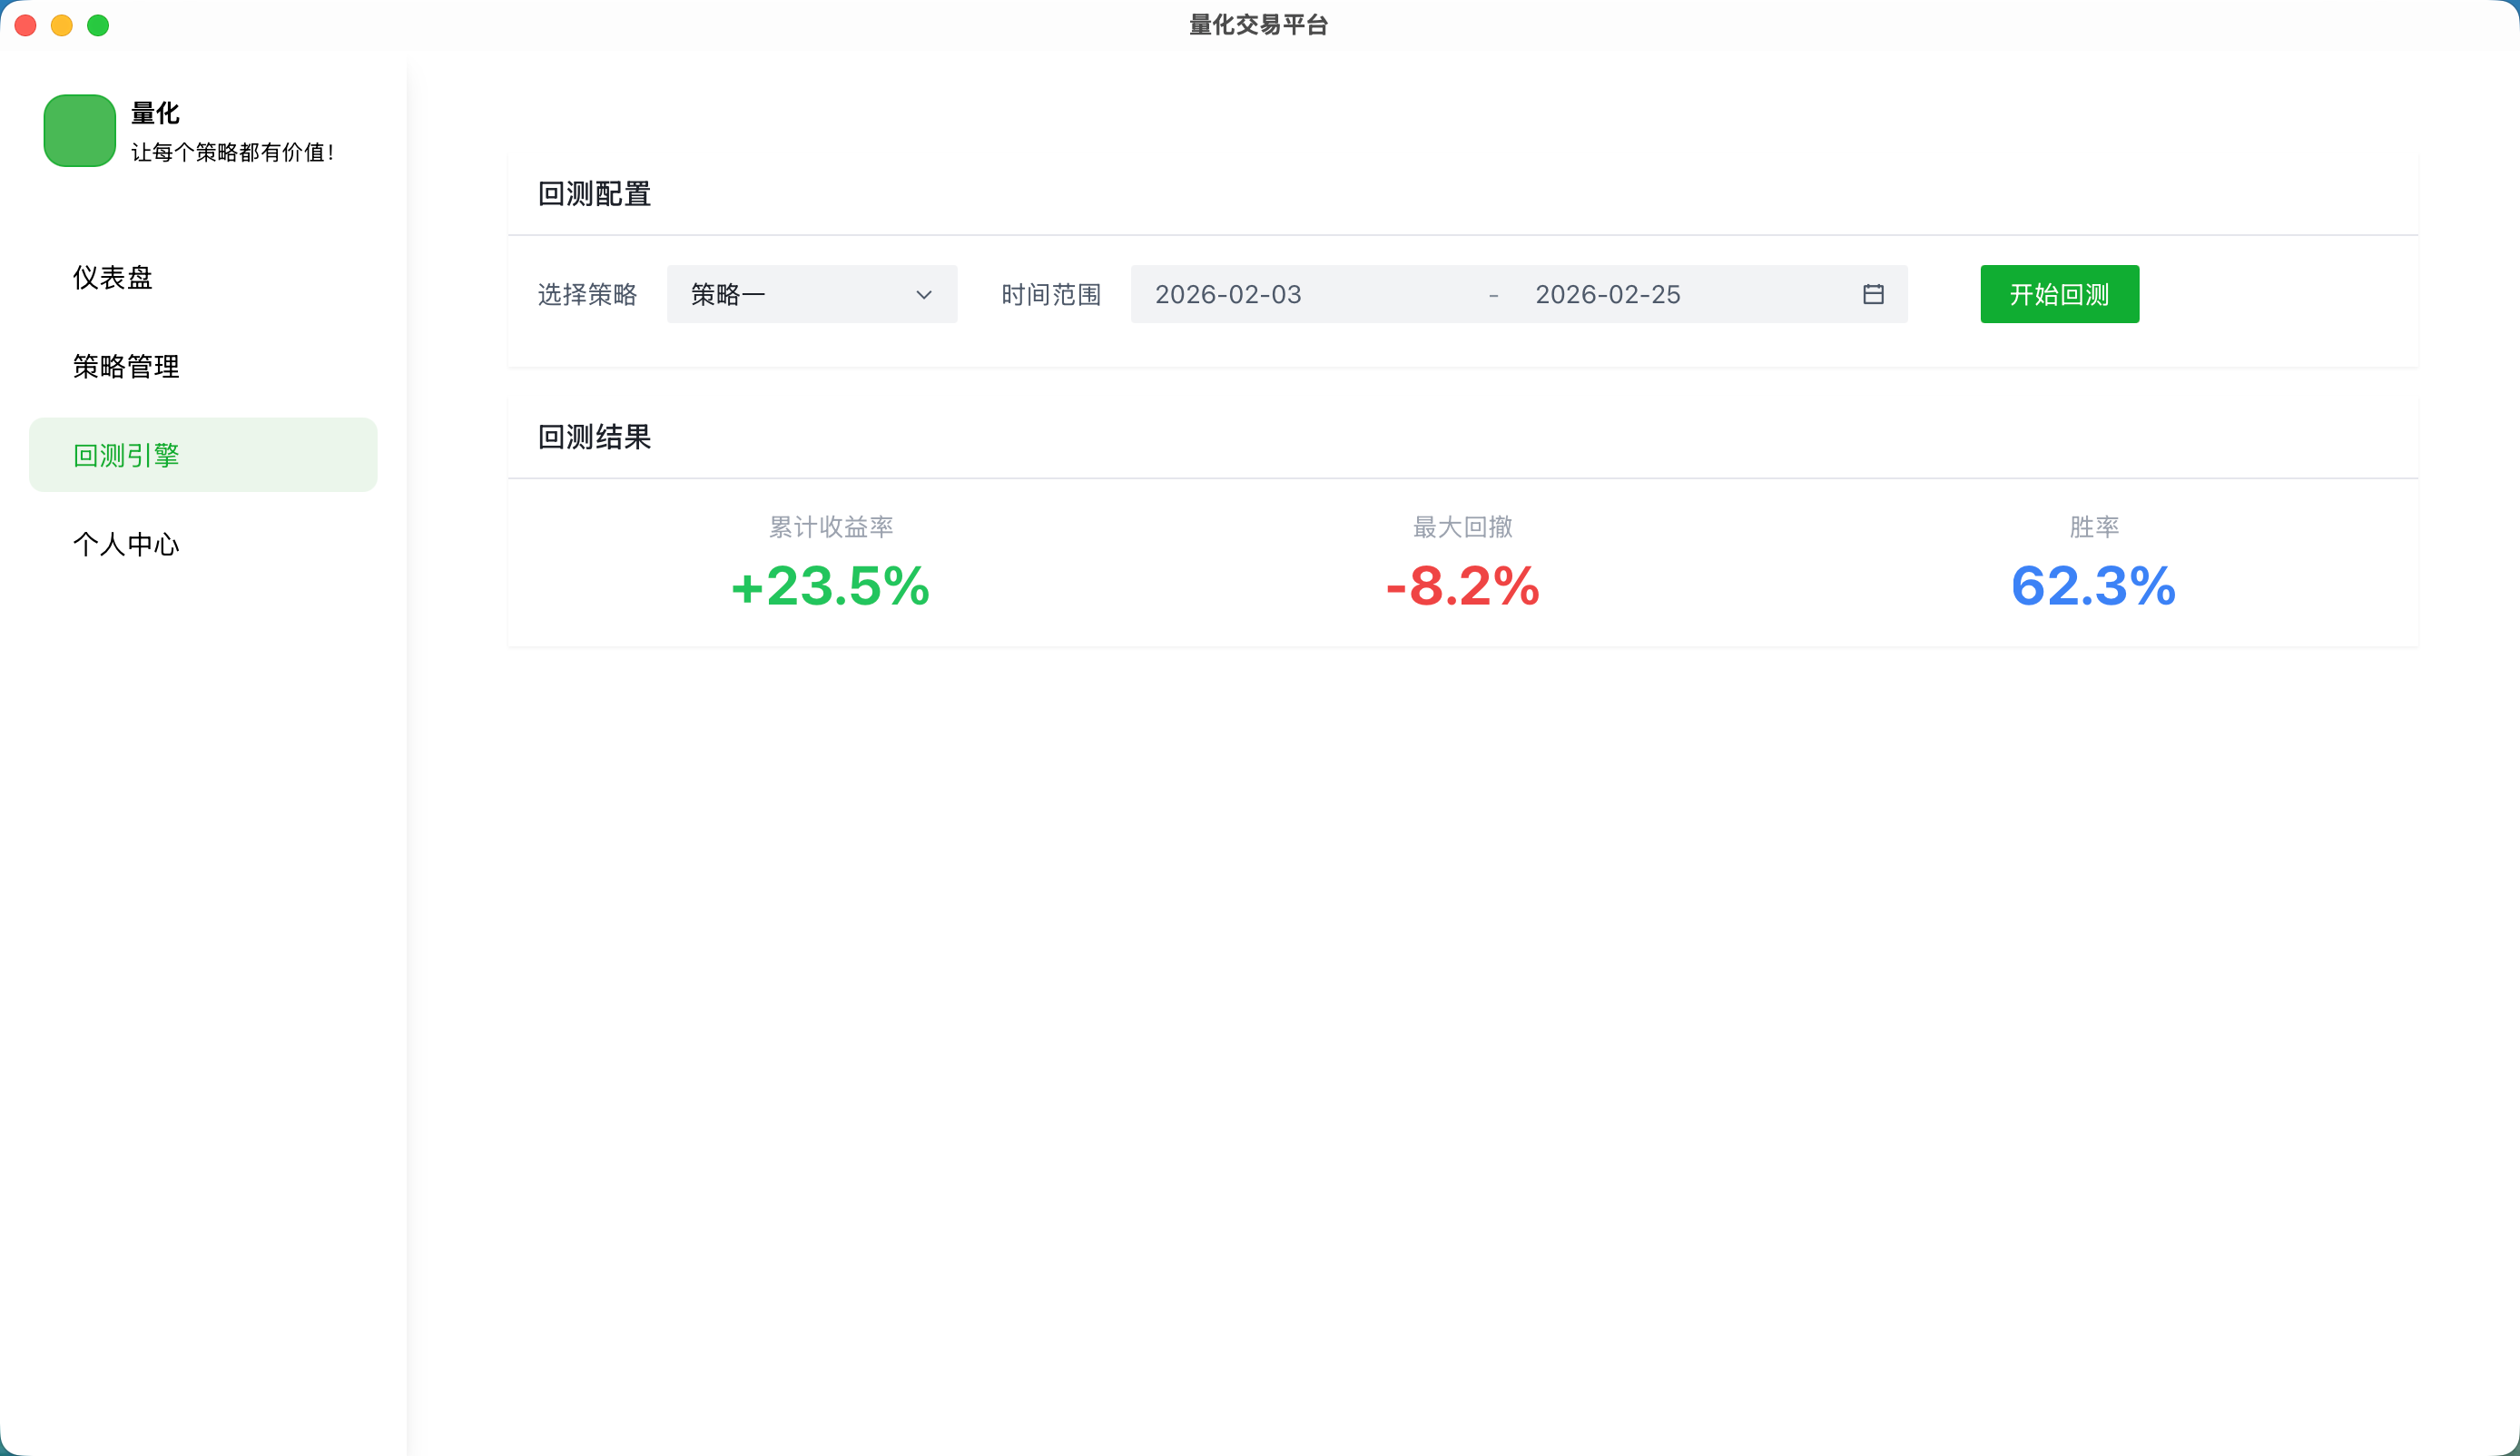The image size is (2520, 1456).
Task: Select the highlighted 回测引擎 menu item
Action: [x=126, y=454]
